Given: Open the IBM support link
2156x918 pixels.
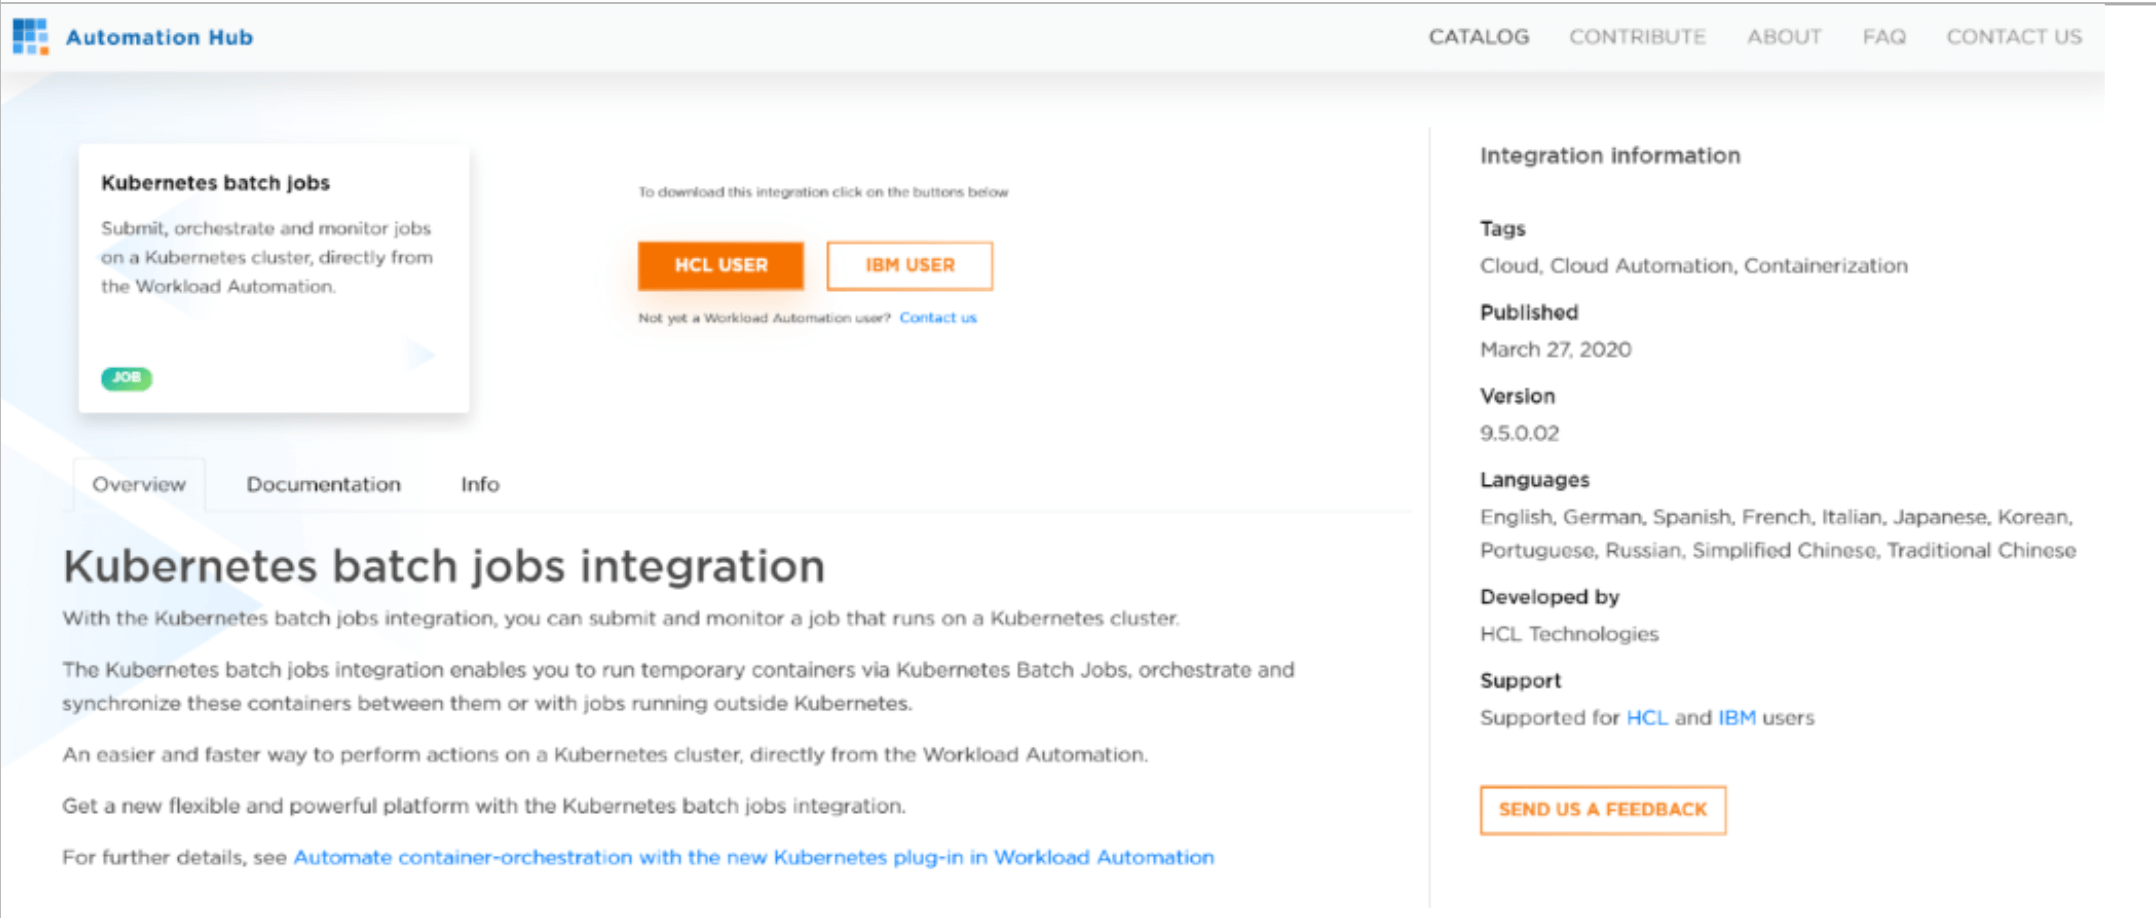Looking at the screenshot, I should [1737, 718].
